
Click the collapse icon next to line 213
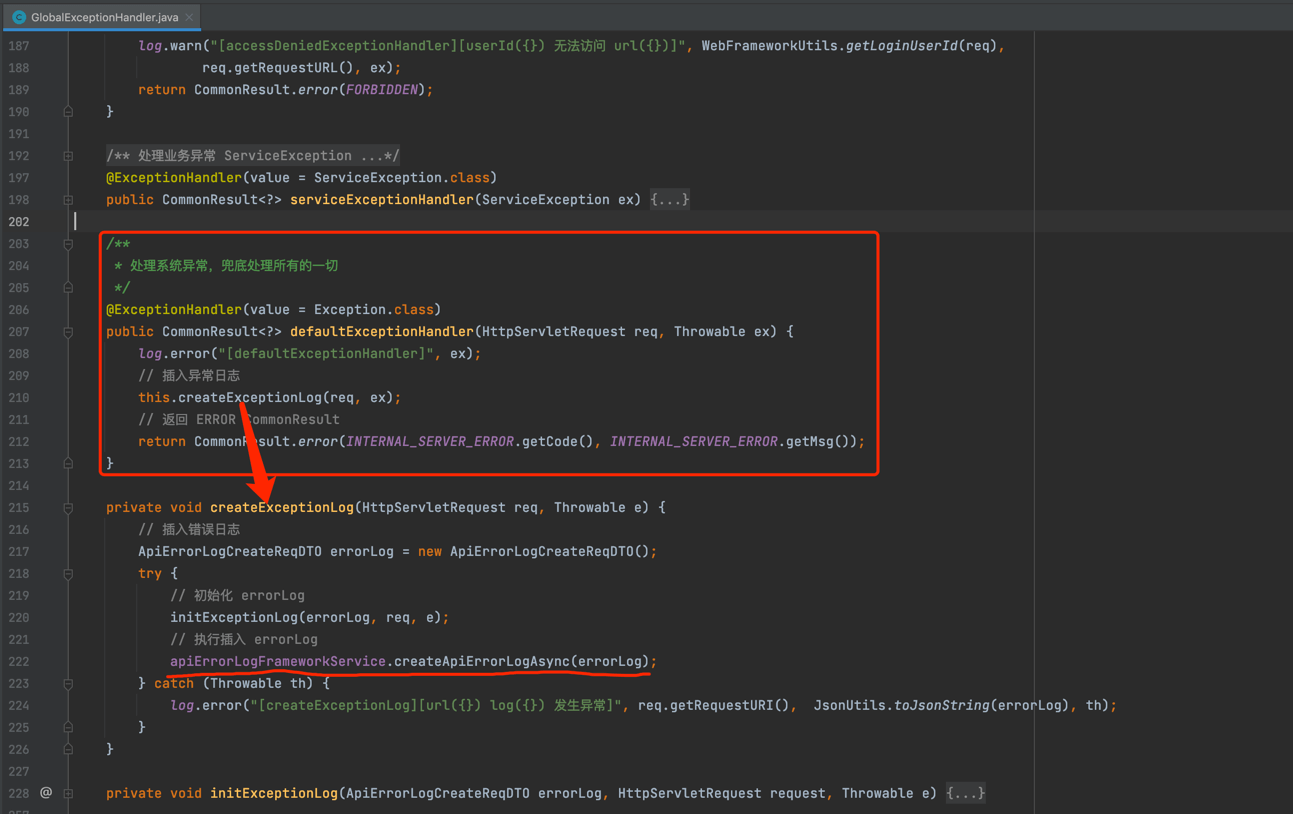pyautogui.click(x=68, y=463)
